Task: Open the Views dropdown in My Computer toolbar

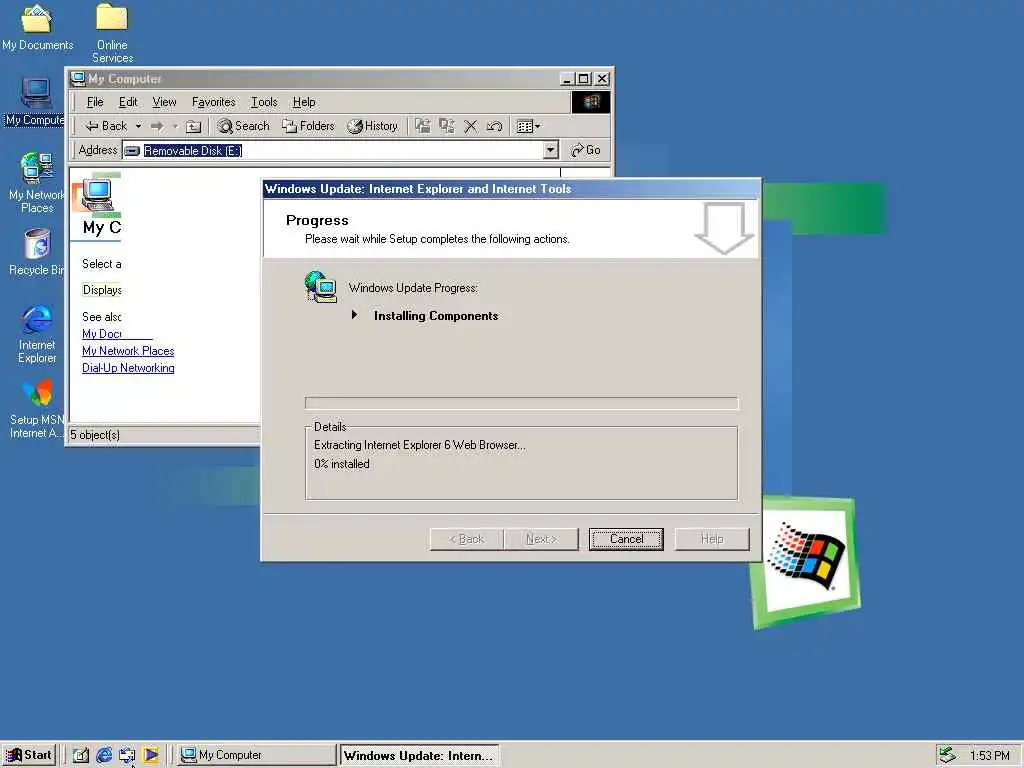Action: (x=528, y=126)
